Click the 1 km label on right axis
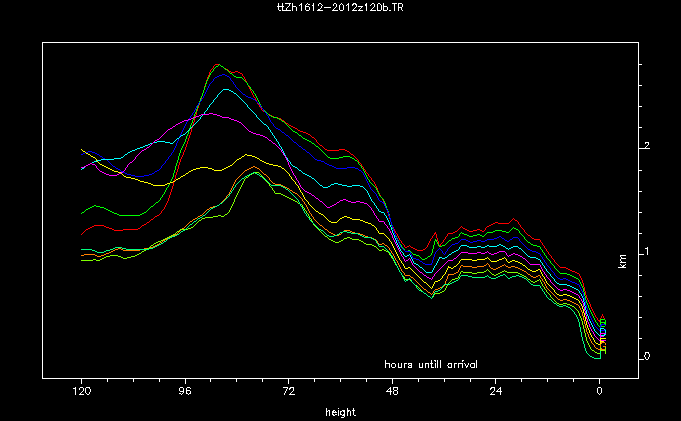 (648, 251)
